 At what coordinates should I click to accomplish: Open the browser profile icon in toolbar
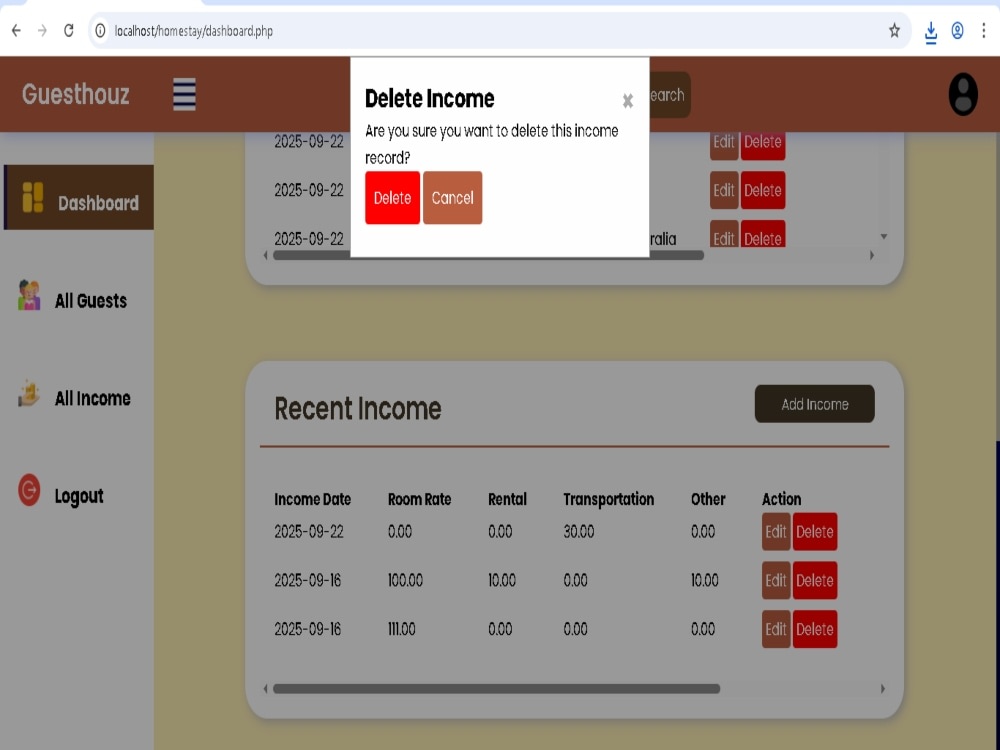[x=957, y=31]
